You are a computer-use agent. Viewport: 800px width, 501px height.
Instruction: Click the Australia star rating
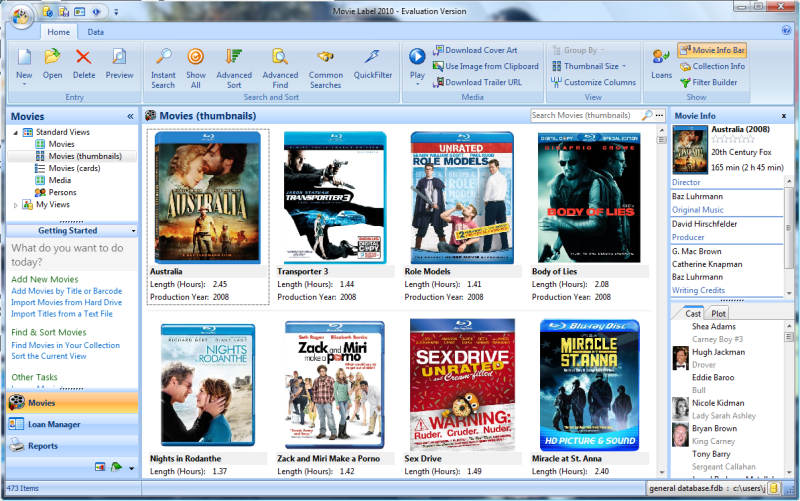pyautogui.click(x=733, y=139)
